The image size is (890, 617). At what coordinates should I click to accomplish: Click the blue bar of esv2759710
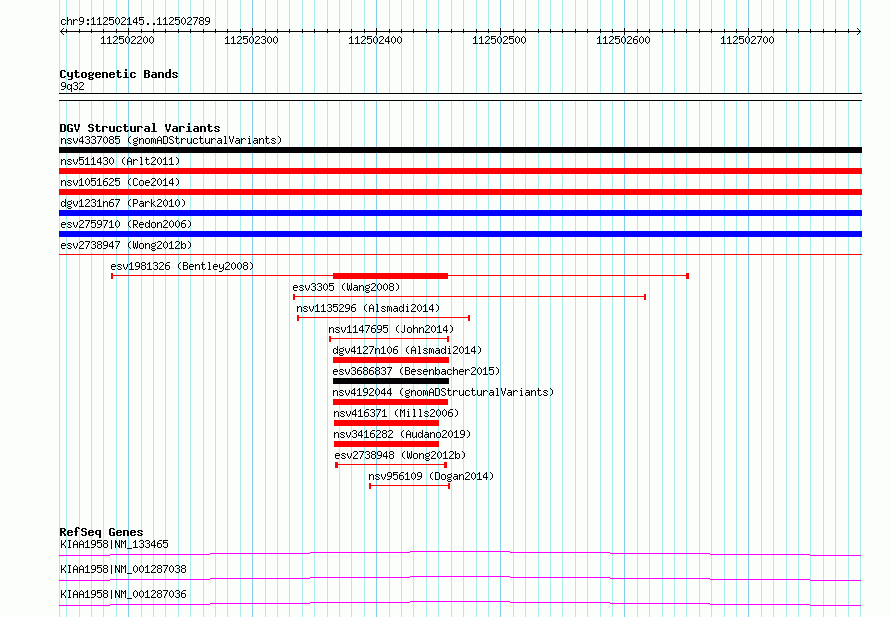460,234
